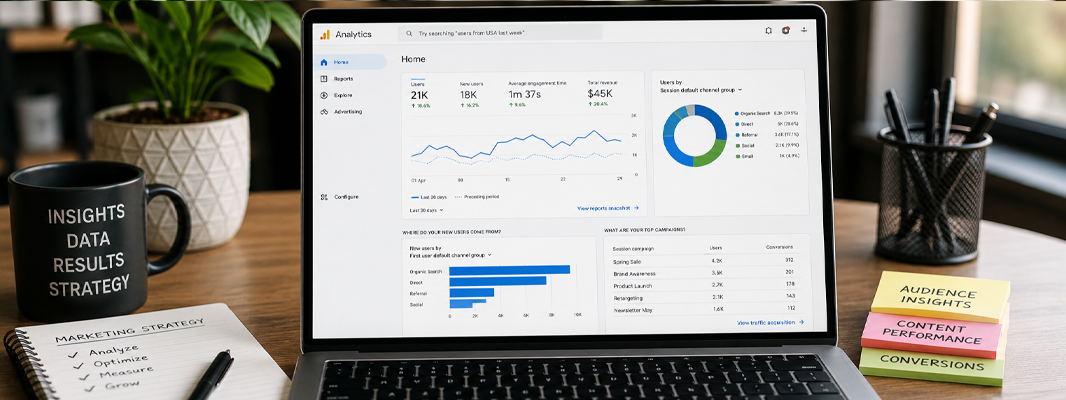
Task: Click the Organic Search bar in bar chart
Action: click(509, 269)
